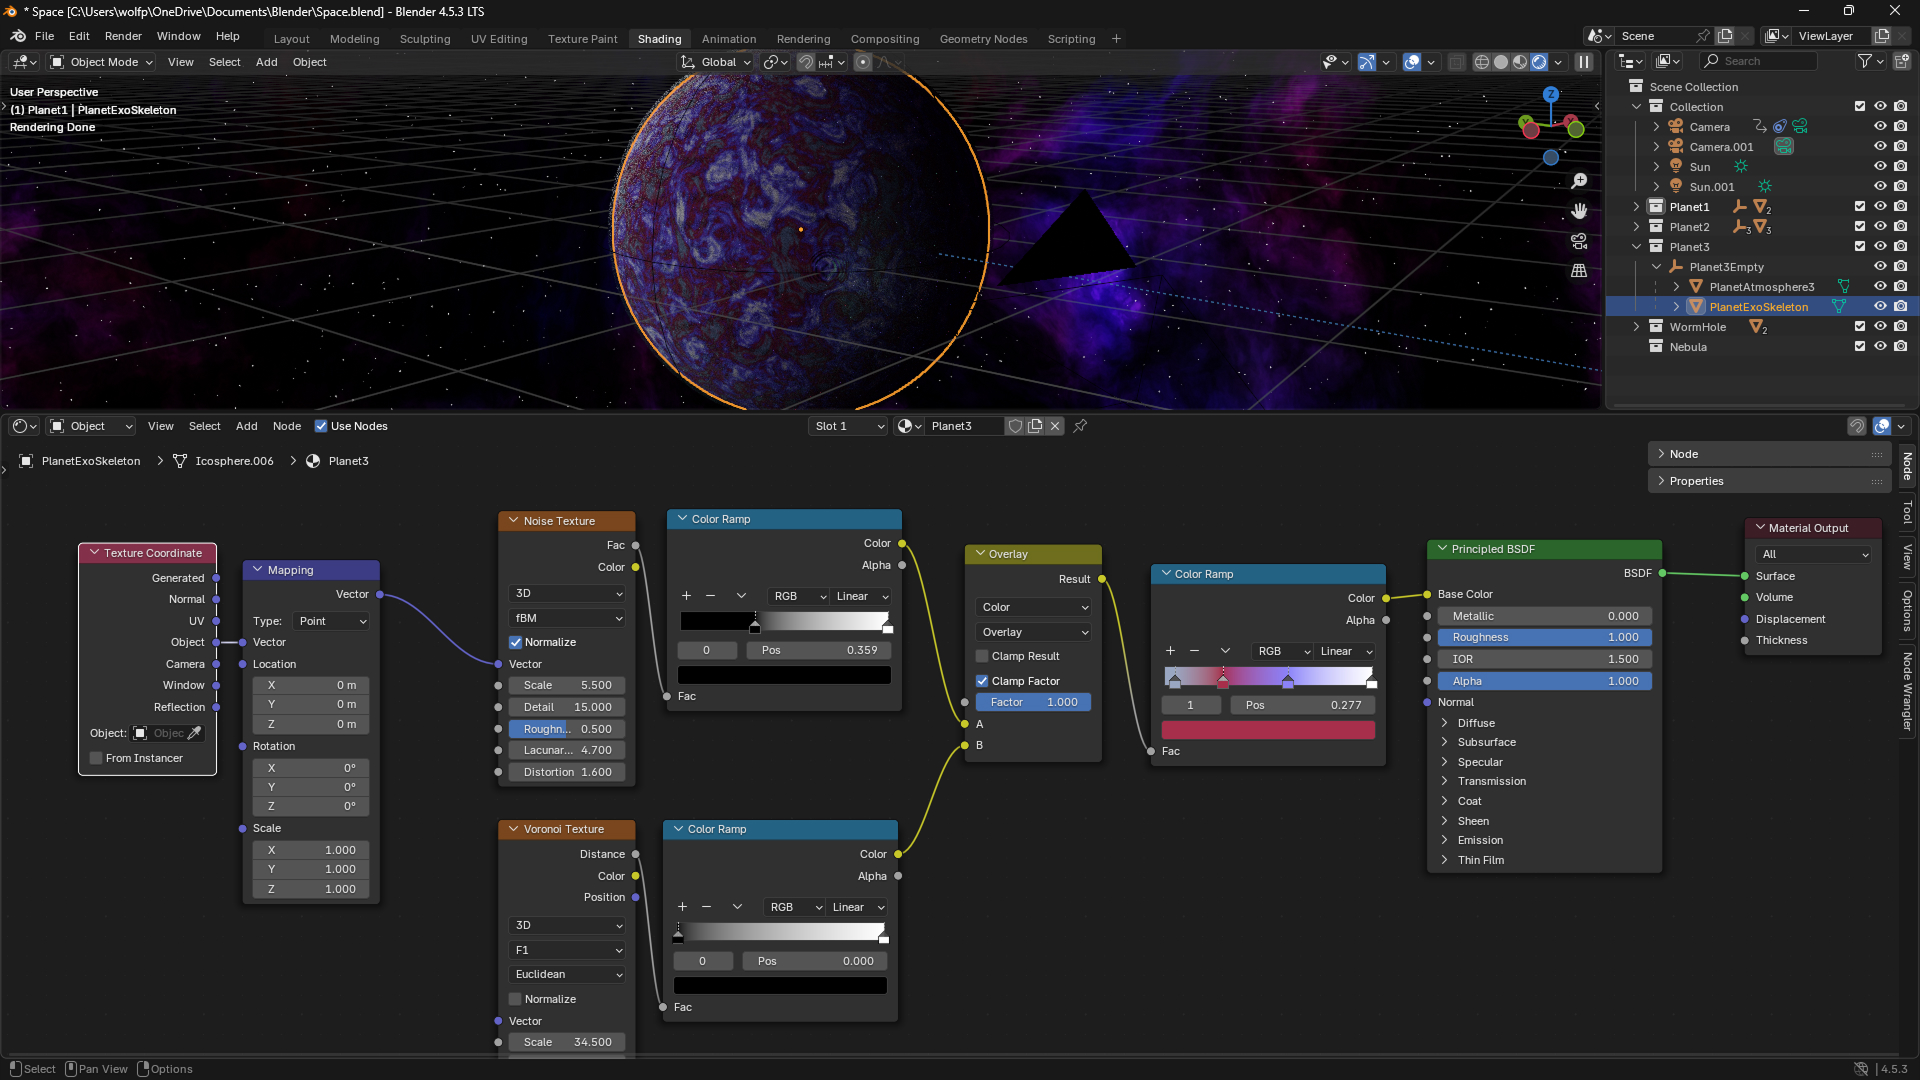Click the zoom magnifier viewport gizmo
The height and width of the screenshot is (1080, 1920).
click(x=1579, y=181)
